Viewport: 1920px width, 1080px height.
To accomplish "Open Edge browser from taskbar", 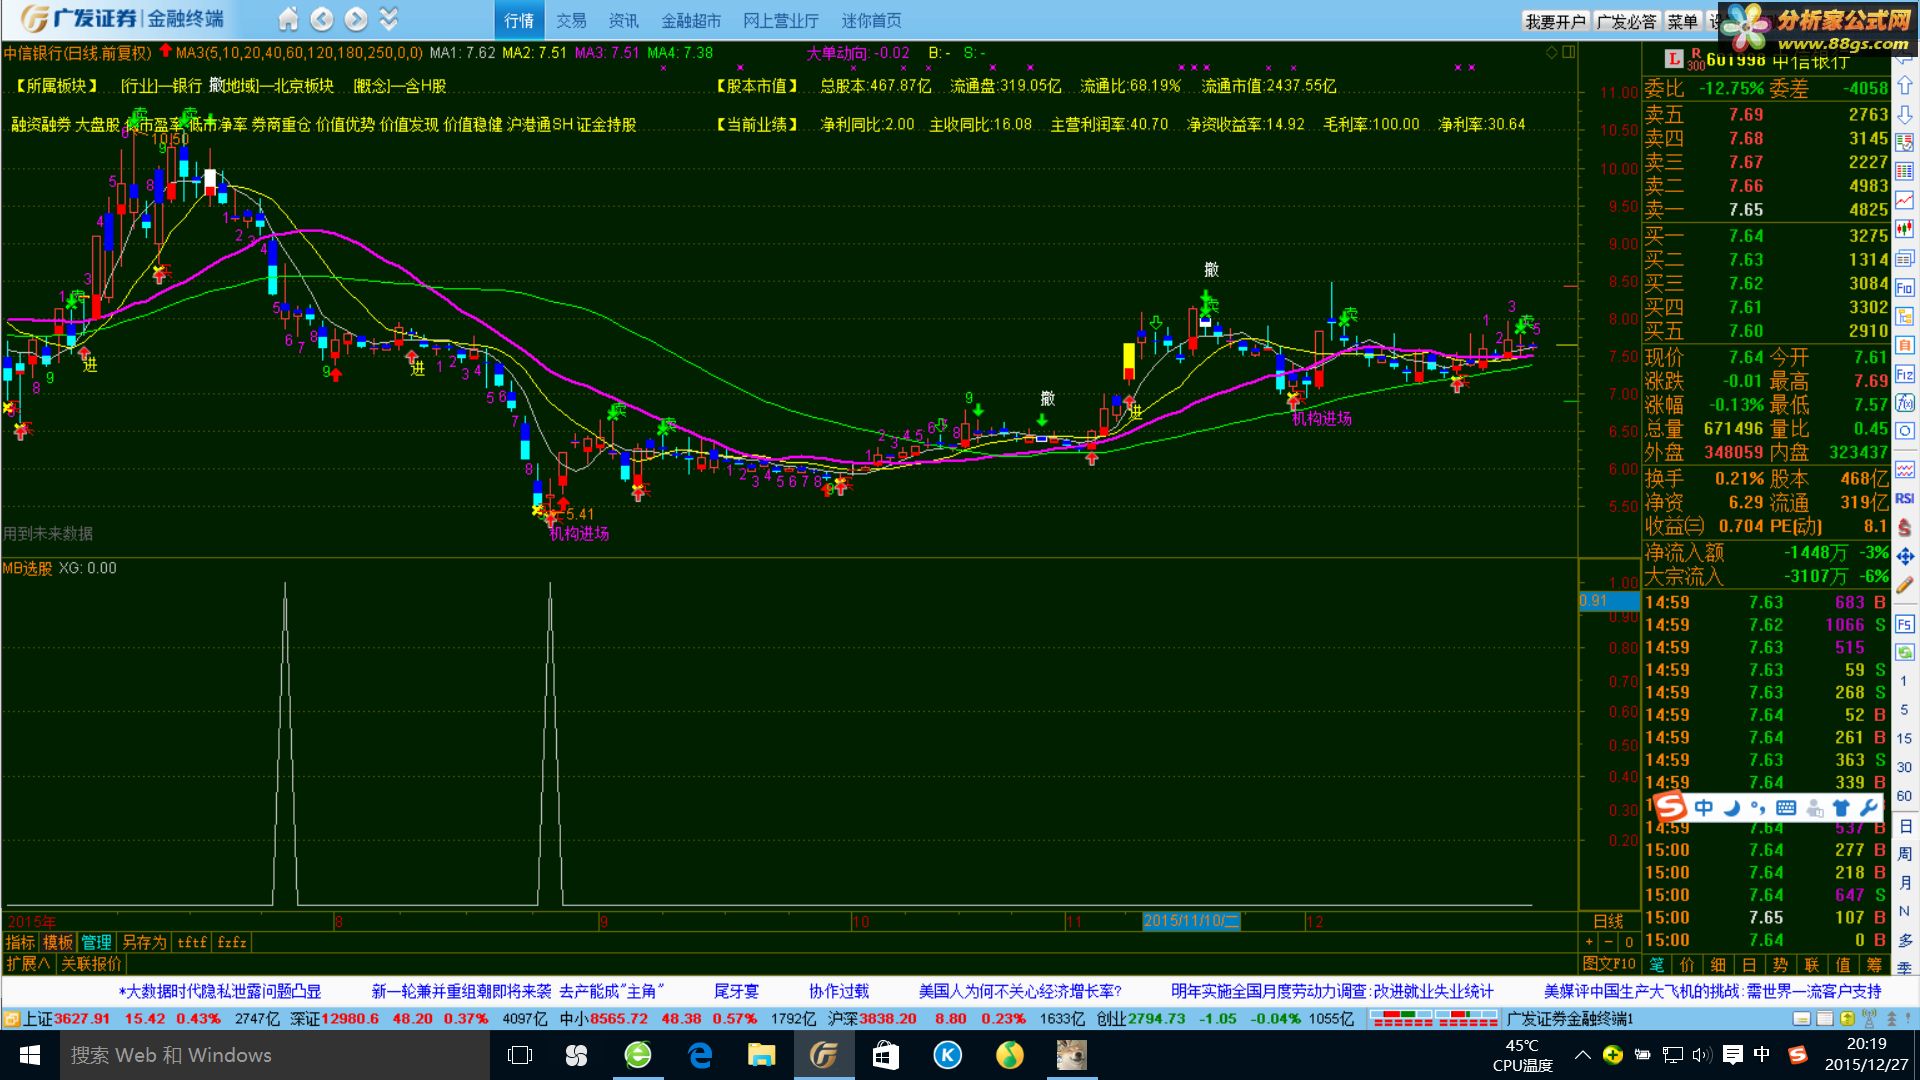I will [700, 1055].
